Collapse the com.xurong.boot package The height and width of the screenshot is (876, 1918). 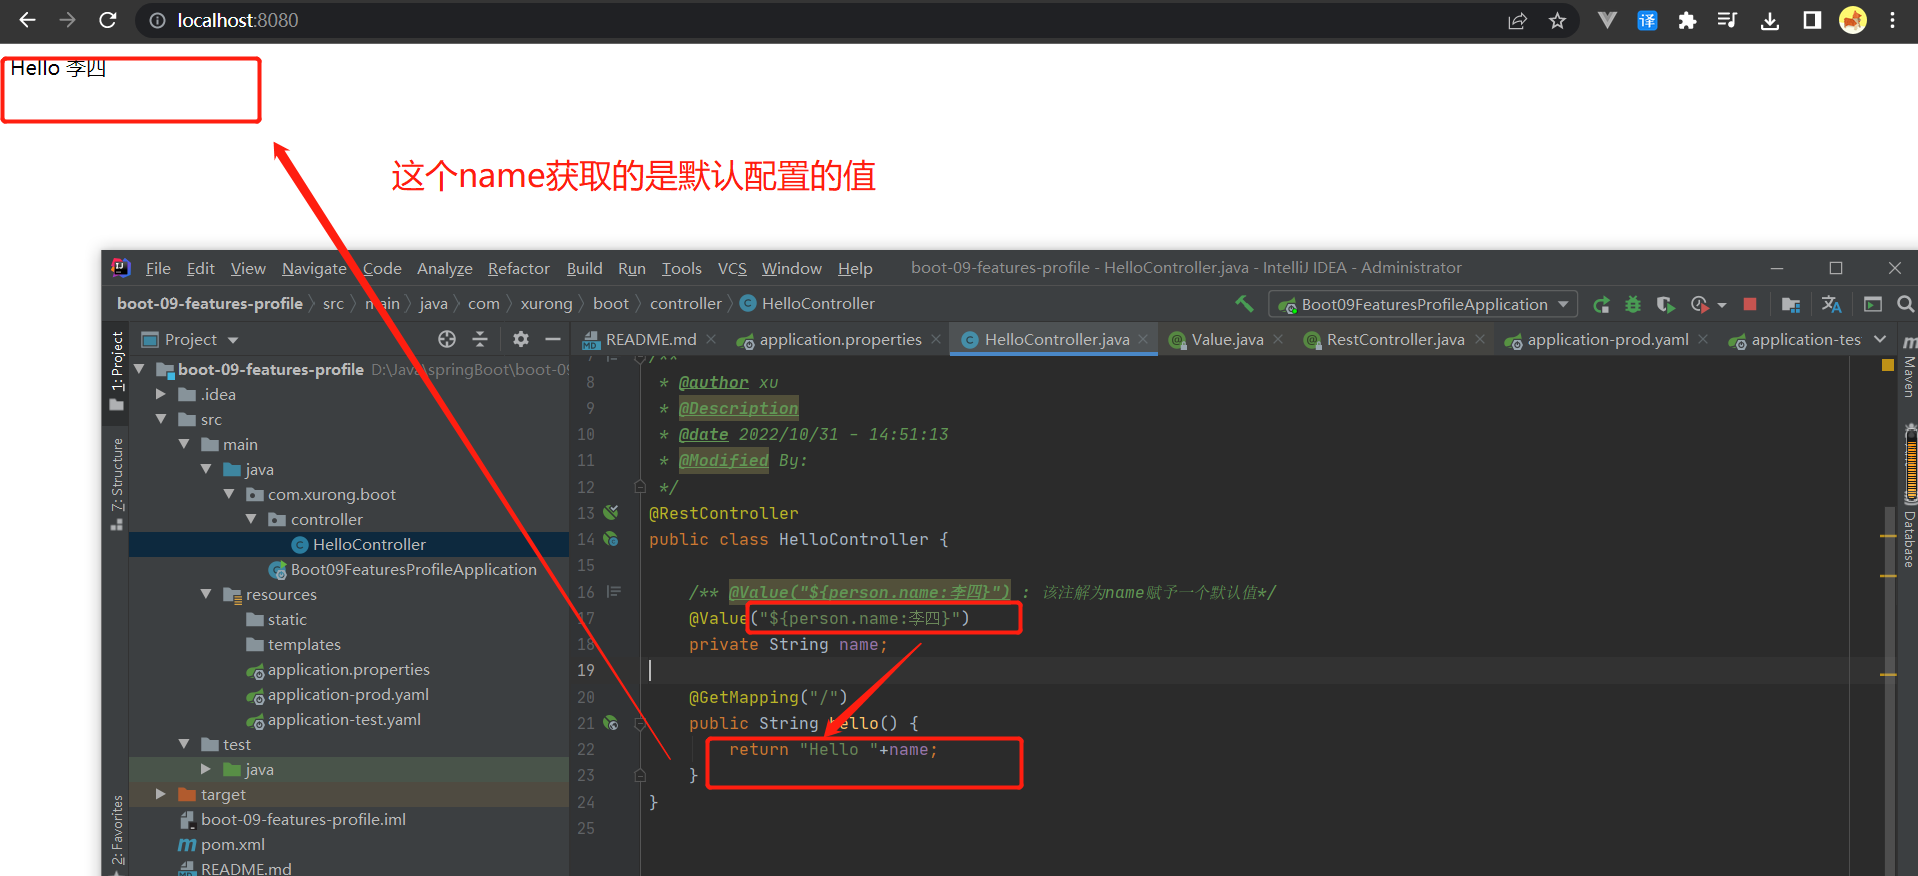click(x=229, y=494)
